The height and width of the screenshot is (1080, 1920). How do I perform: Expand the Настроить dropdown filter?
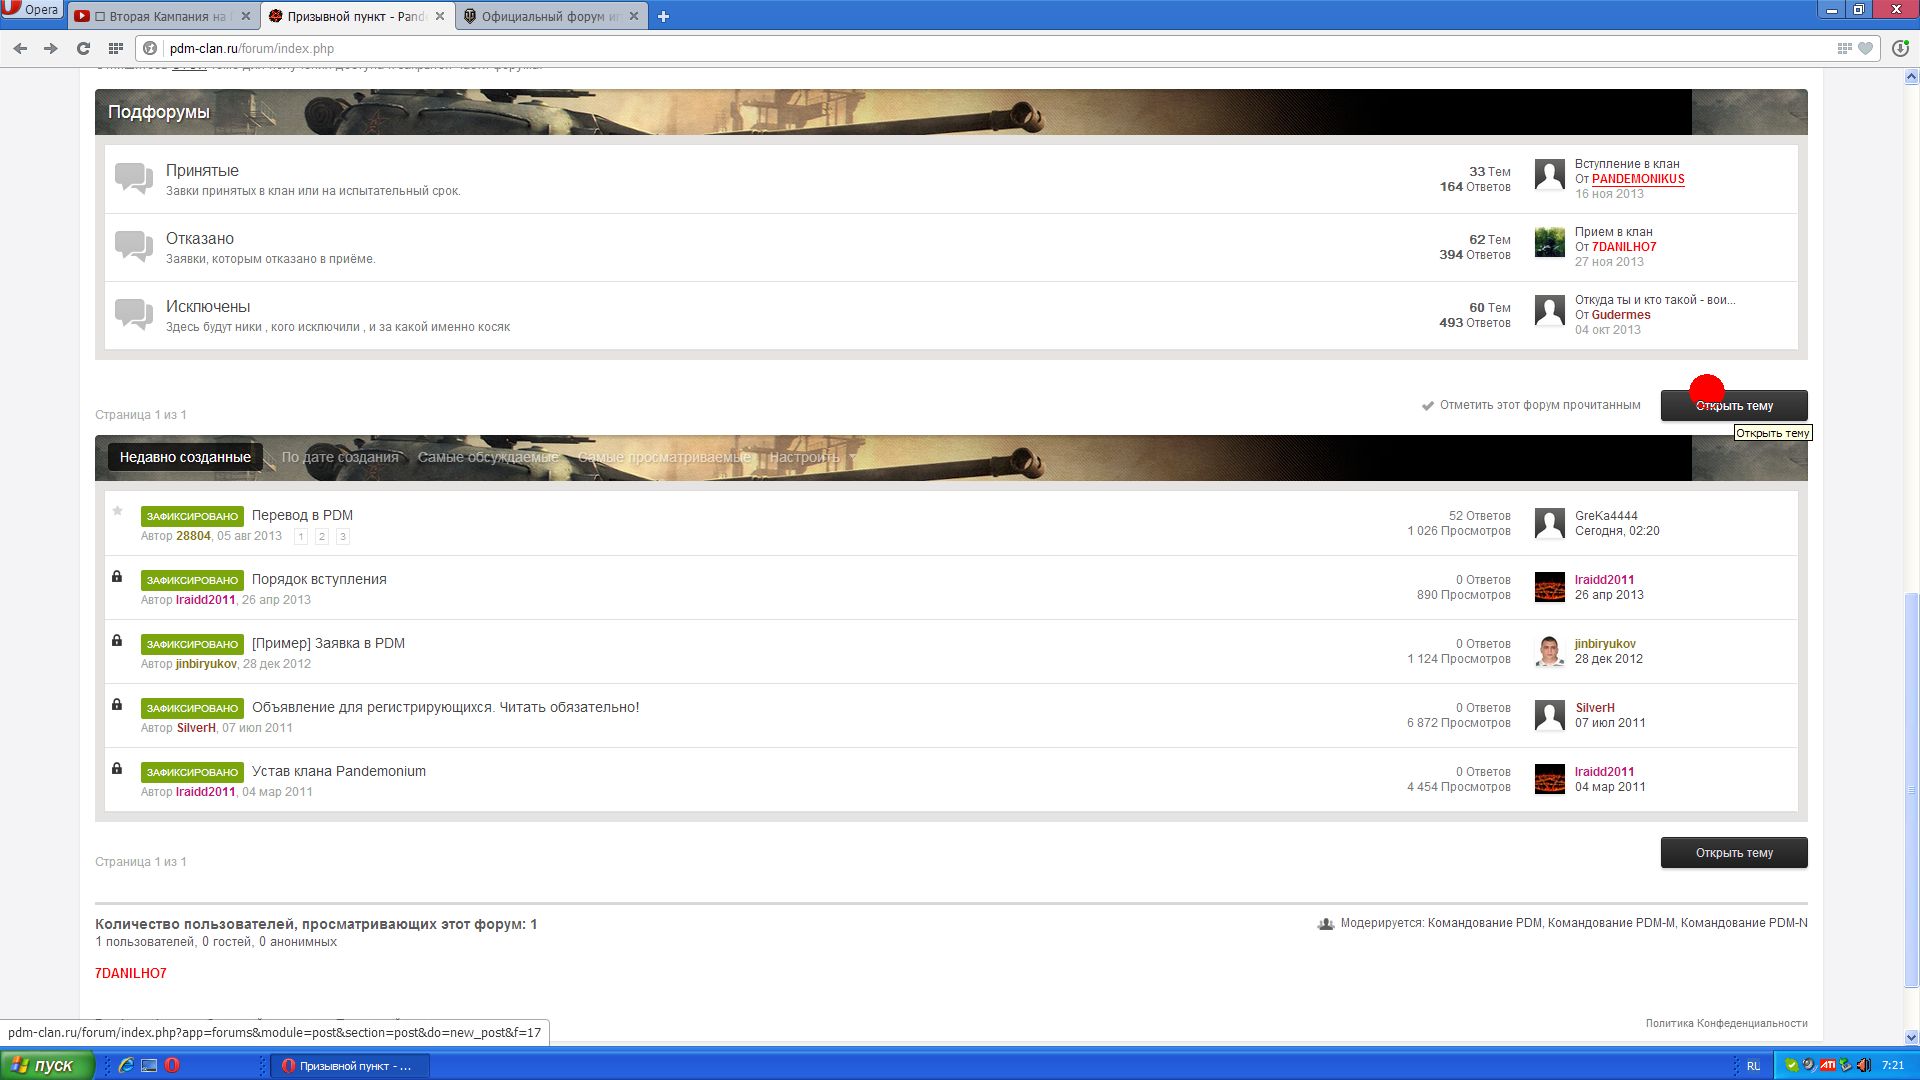point(812,457)
